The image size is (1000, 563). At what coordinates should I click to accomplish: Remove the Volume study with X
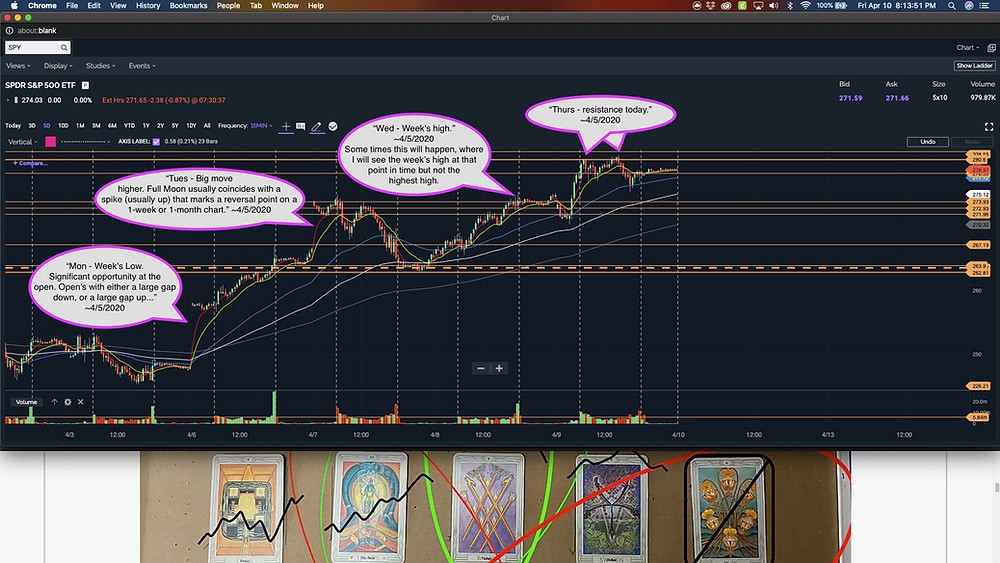80,402
